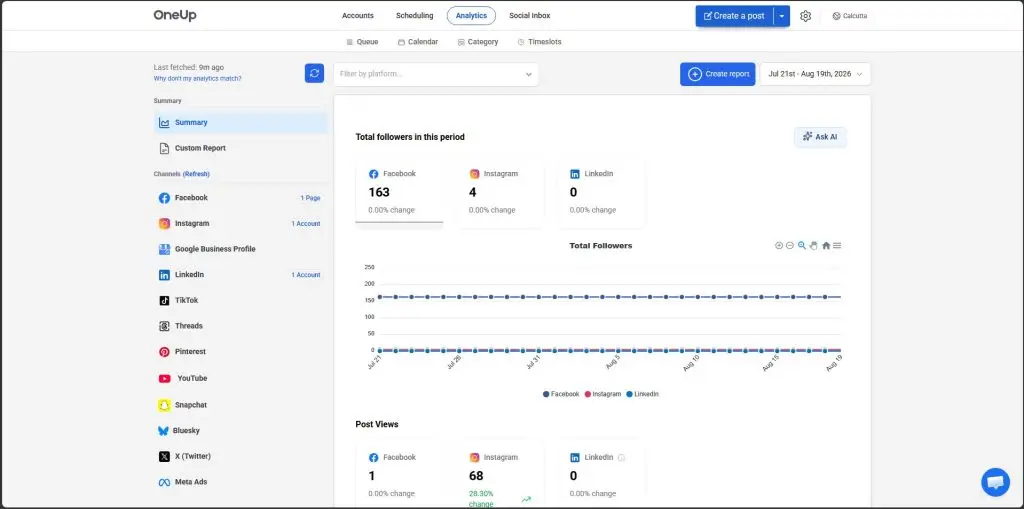Image resolution: width=1024 pixels, height=509 pixels.
Task: Open the Filter by platform dropdown
Action: click(x=436, y=74)
